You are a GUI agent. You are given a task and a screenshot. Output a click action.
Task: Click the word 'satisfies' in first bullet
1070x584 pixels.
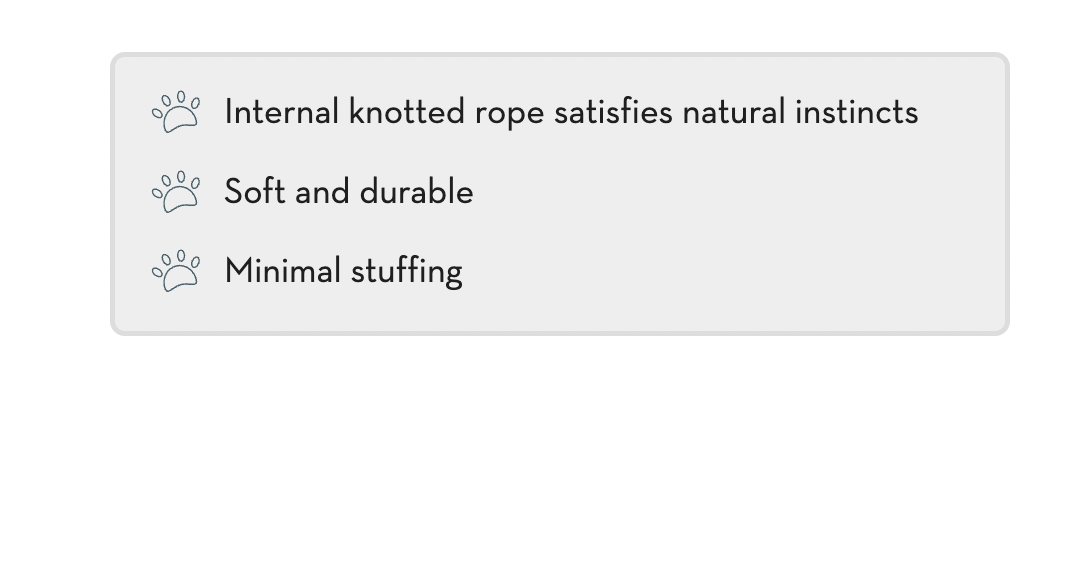click(x=613, y=112)
